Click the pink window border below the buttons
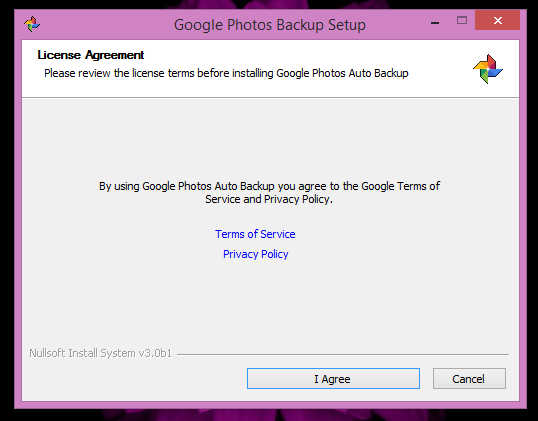The image size is (538, 421). coord(270,405)
